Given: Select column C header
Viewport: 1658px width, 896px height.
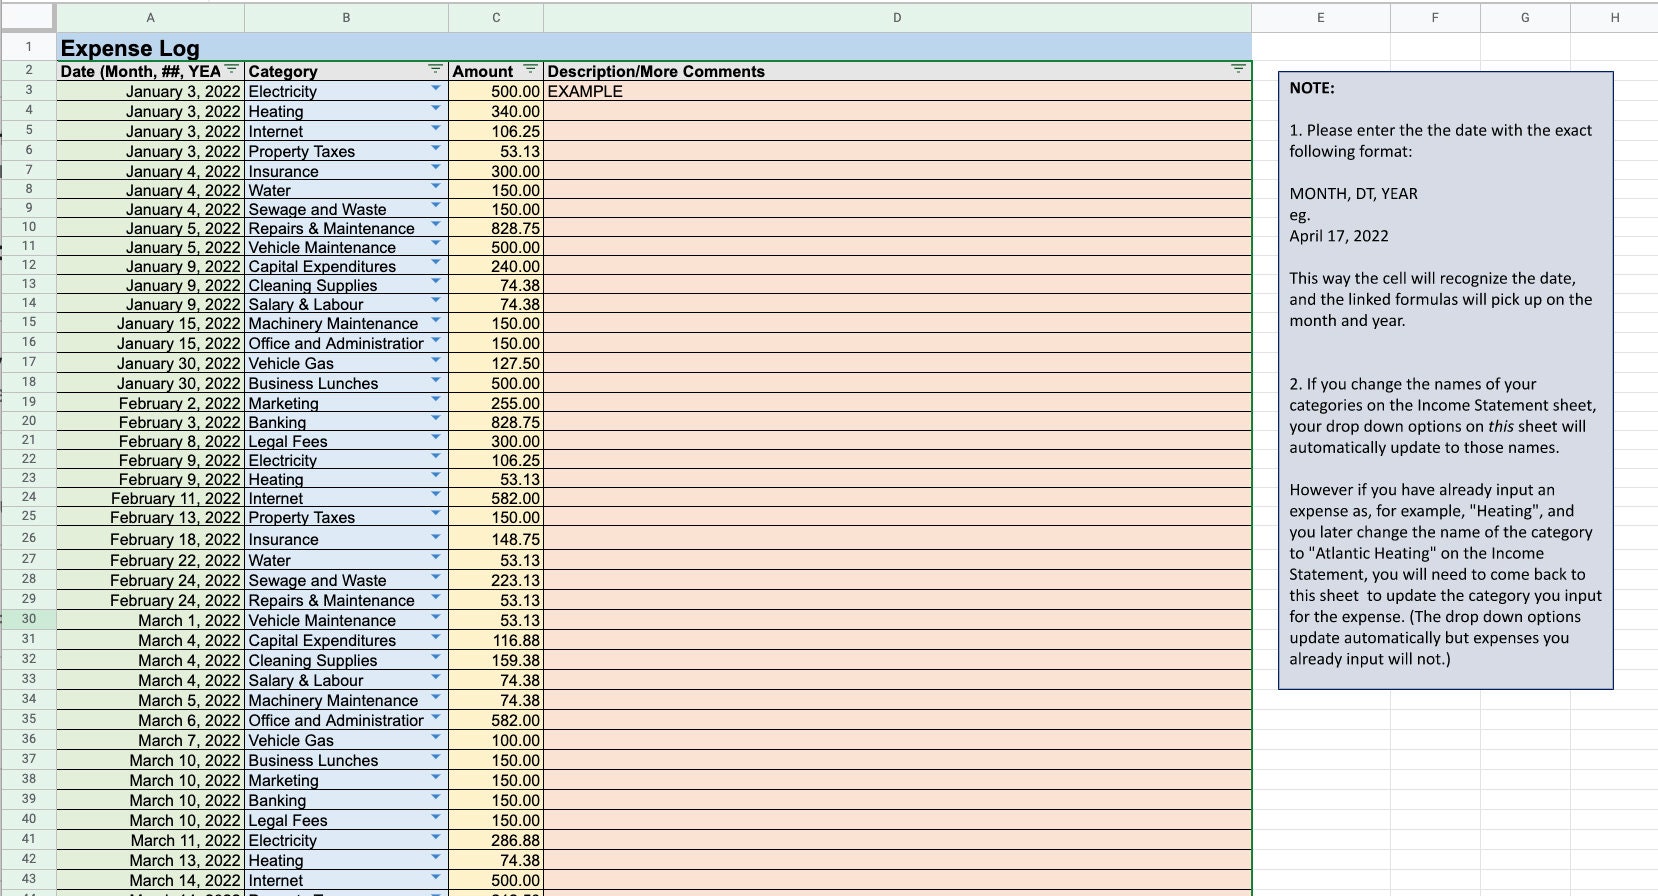Looking at the screenshot, I should pyautogui.click(x=496, y=17).
